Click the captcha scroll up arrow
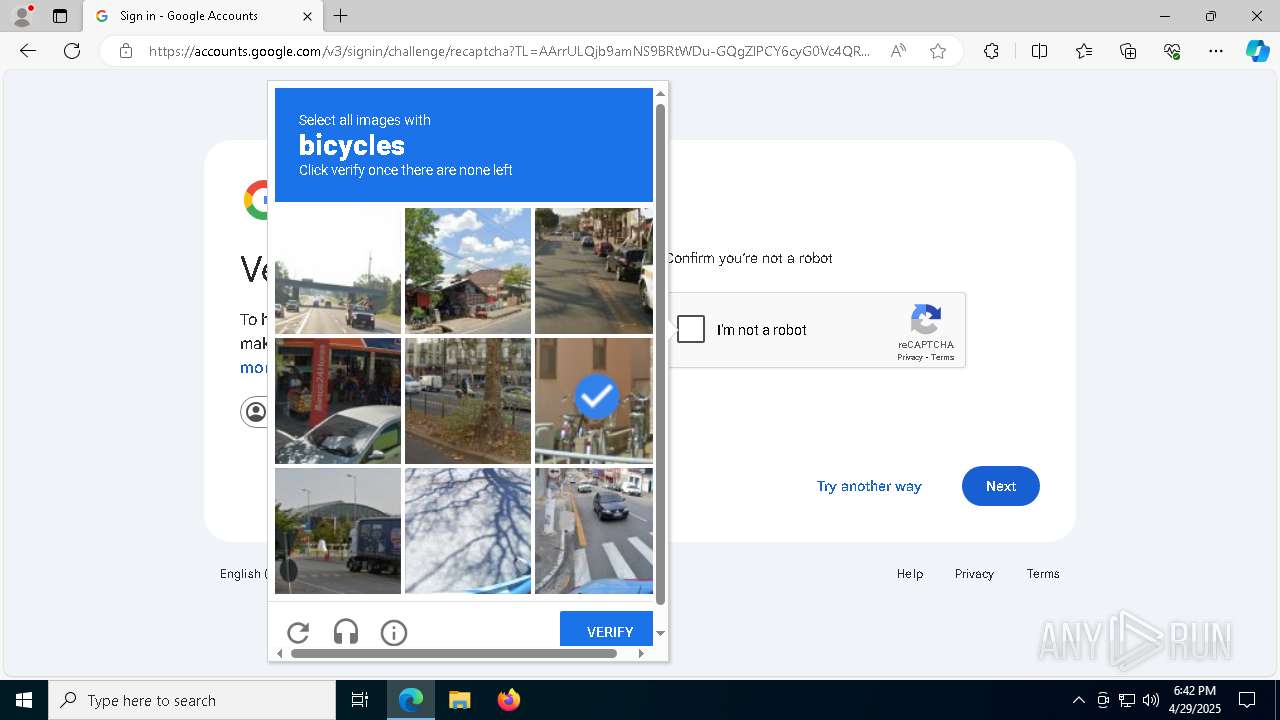The height and width of the screenshot is (720, 1280). 660,93
